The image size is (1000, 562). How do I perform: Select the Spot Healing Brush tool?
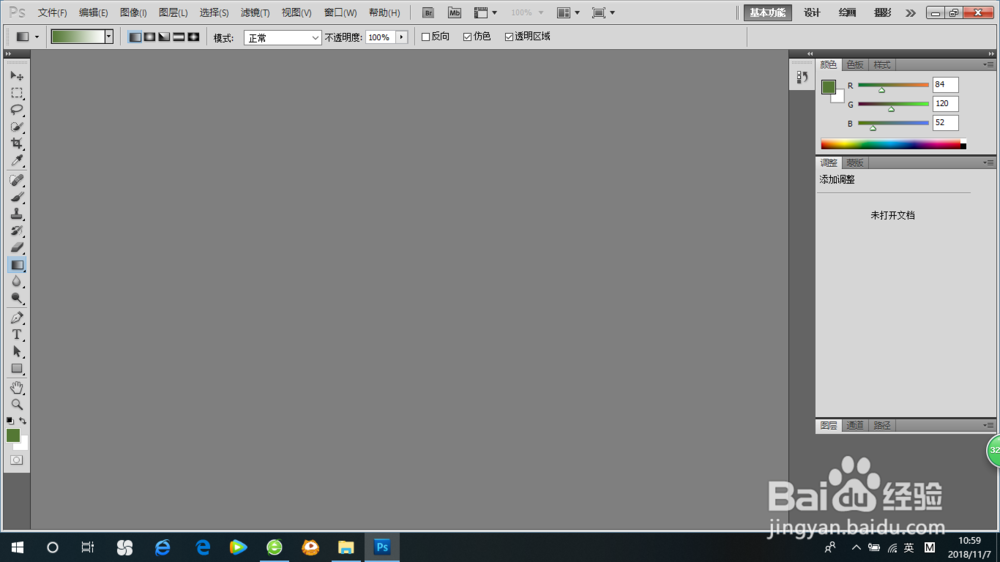point(17,181)
